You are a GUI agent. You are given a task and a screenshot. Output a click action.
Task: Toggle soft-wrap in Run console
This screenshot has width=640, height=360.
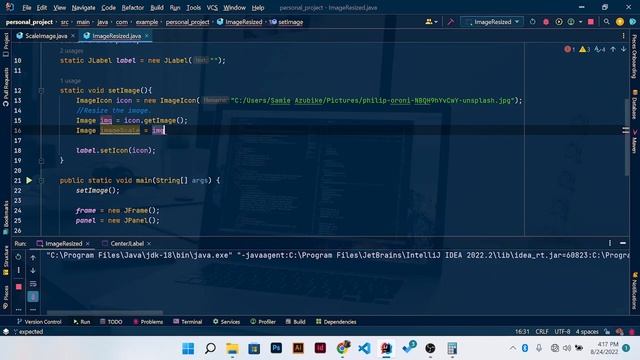click(x=33, y=284)
